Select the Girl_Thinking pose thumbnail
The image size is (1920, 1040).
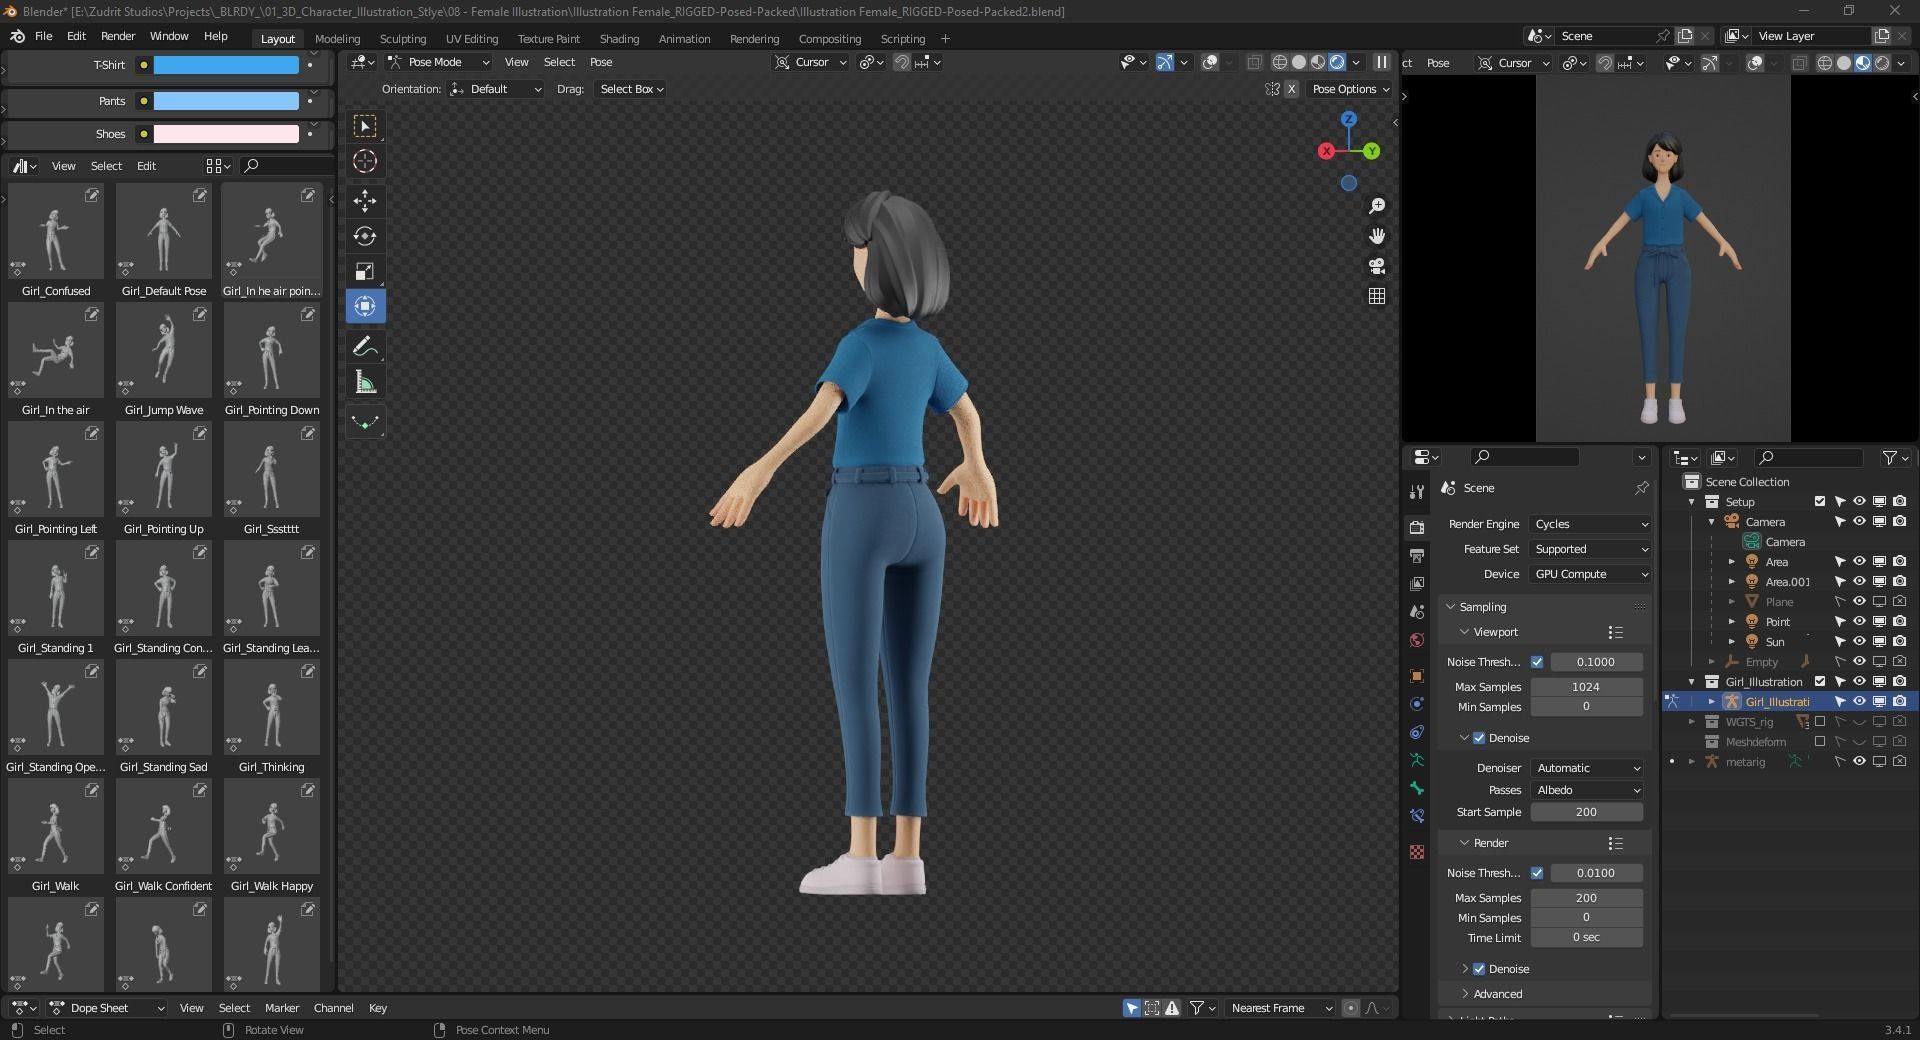pyautogui.click(x=271, y=708)
